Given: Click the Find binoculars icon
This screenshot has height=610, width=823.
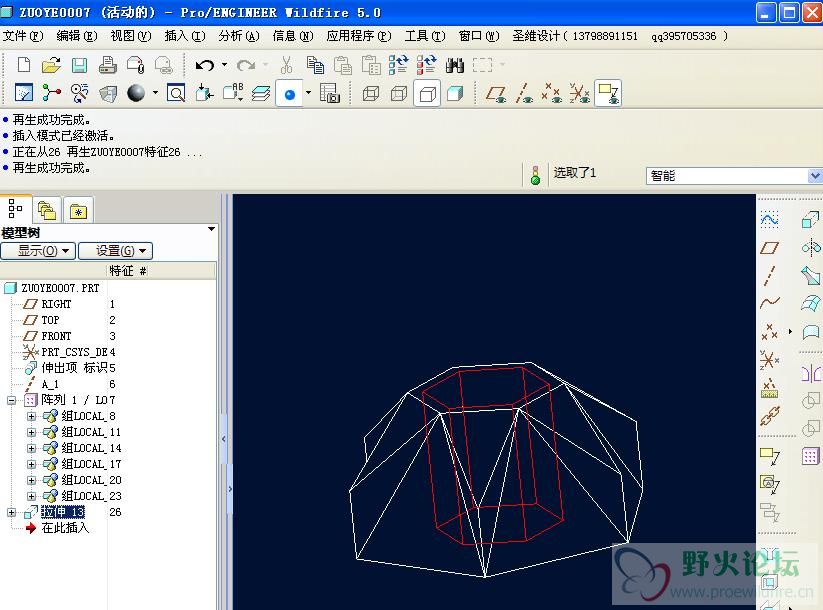Looking at the screenshot, I should 455,65.
